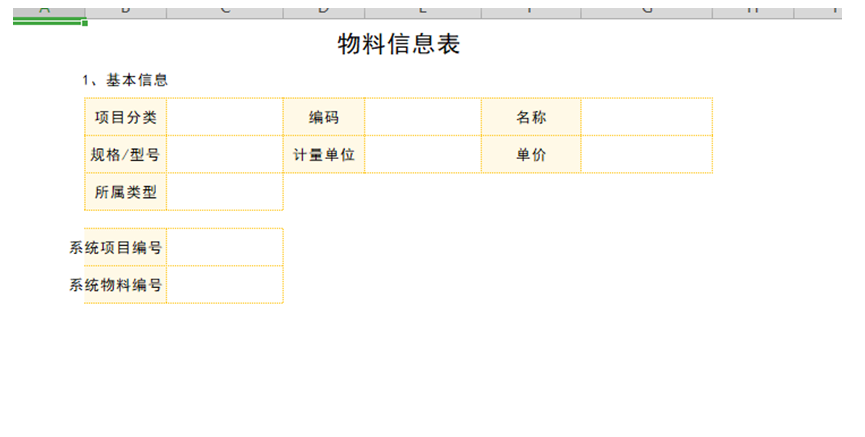Click the blank value cell for 单价
Viewport: 865px width, 437px height.
tap(646, 155)
